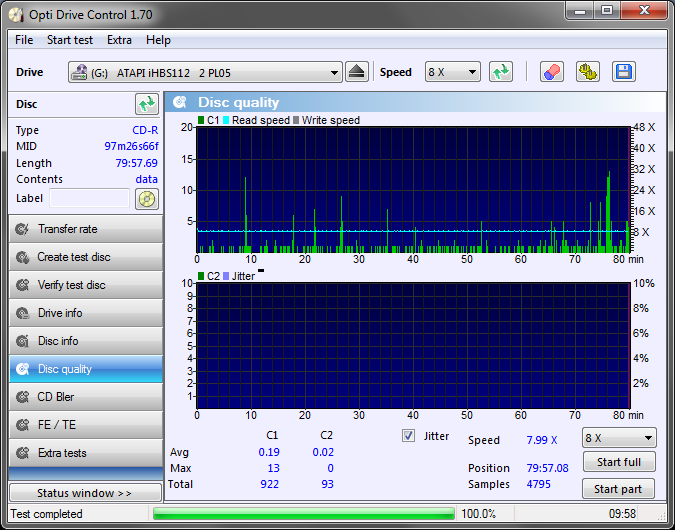
Task: Click the Test completed status text
Action: point(46,514)
